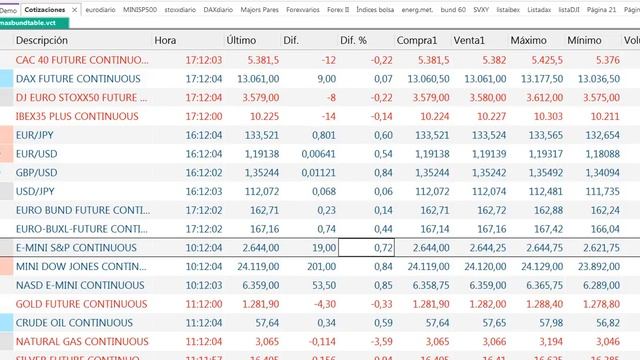Select the DJ EURO STOXX50 FUTURE row
This screenshot has height=360, width=640.
pyautogui.click(x=320, y=98)
